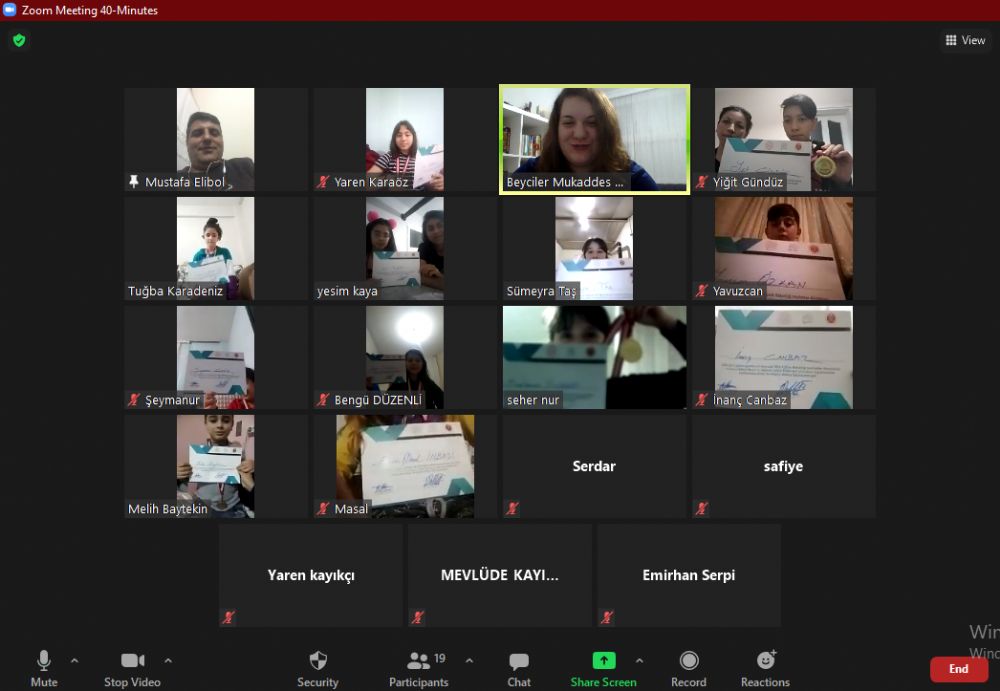The height and width of the screenshot is (691, 1000).
Task: Click the pin icon on Mustafa Elibol
Action: pyautogui.click(x=133, y=182)
